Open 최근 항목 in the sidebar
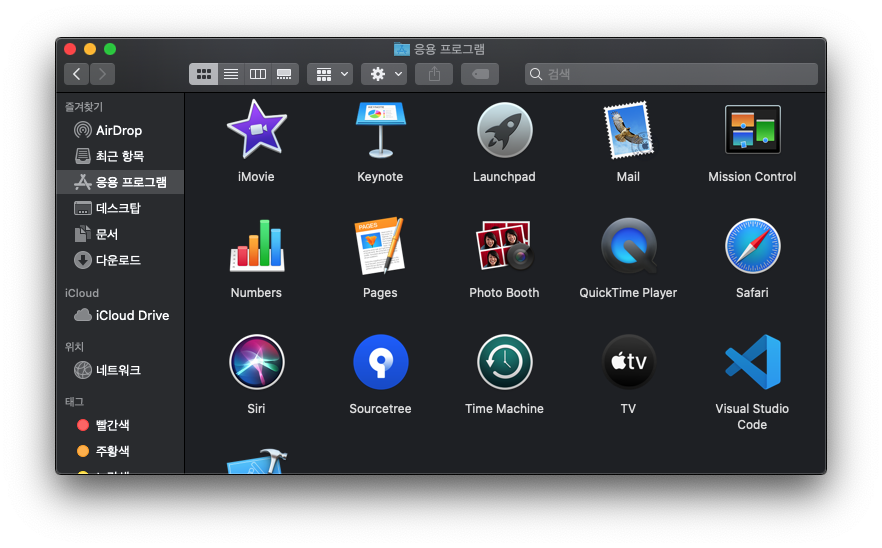 pos(120,156)
